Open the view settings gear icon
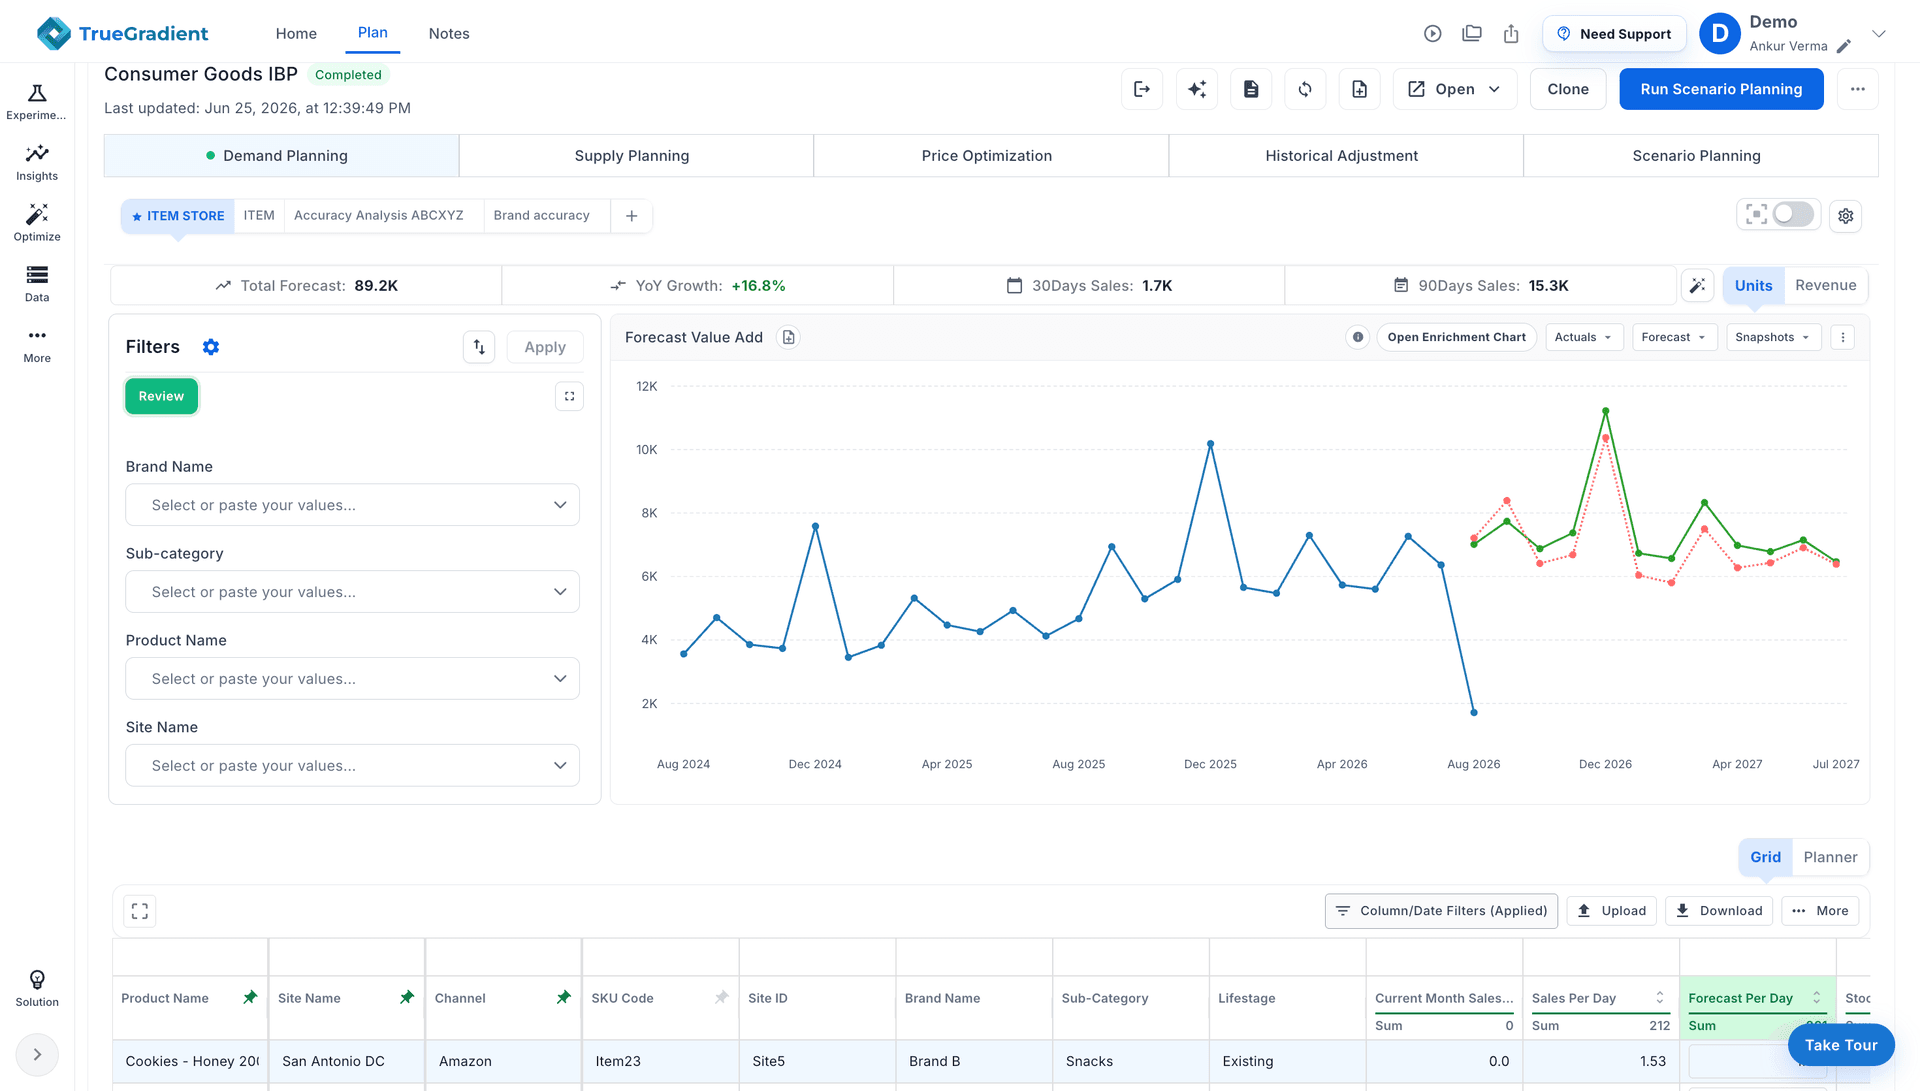Viewport: 1920px width, 1091px height. pyautogui.click(x=1846, y=216)
